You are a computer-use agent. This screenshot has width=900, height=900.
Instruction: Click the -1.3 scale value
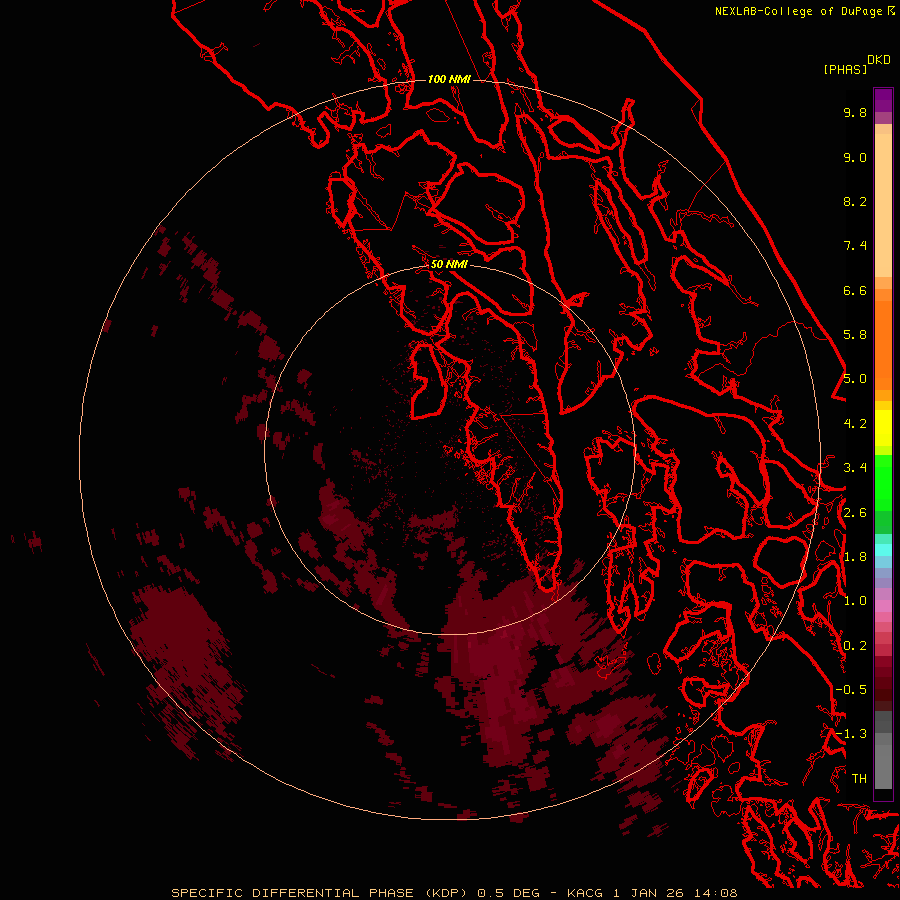coord(851,734)
